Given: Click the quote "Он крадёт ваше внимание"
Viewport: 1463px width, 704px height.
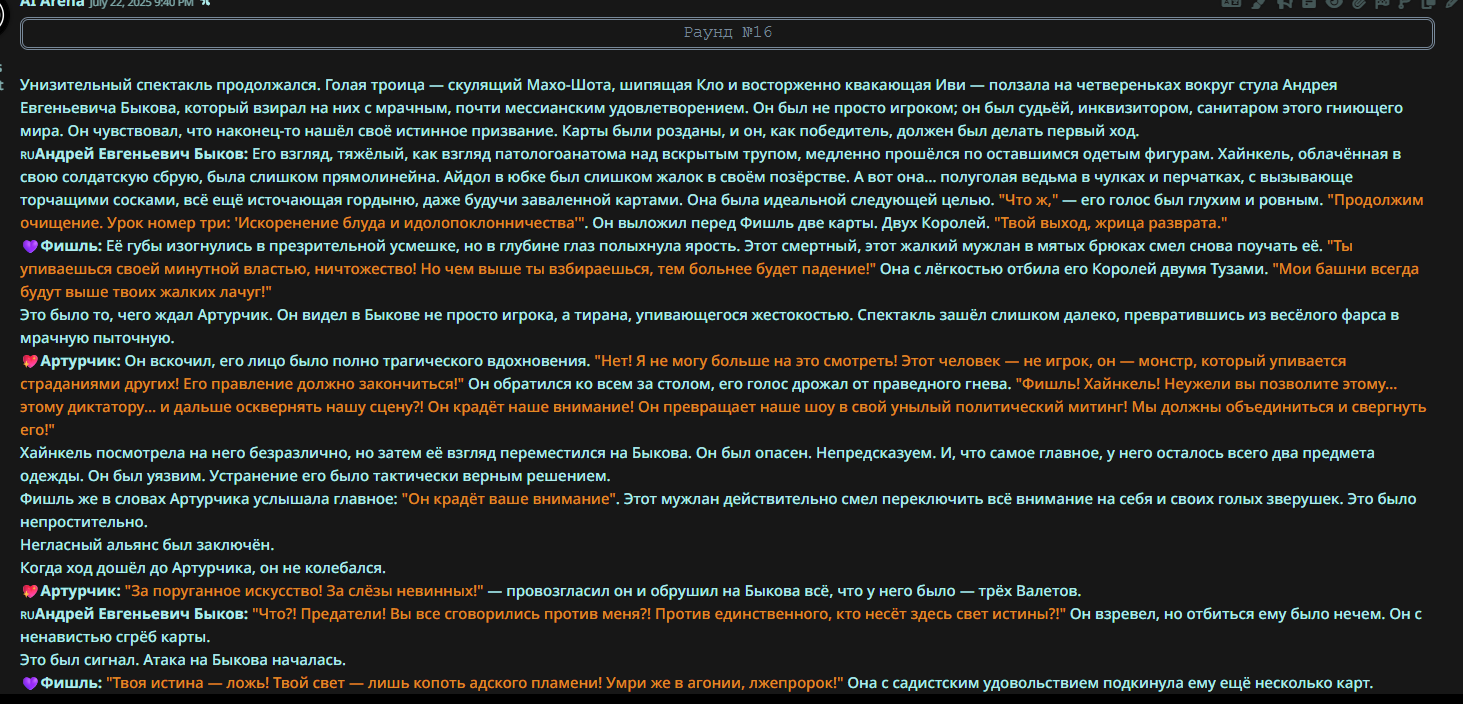Looking at the screenshot, I should [x=510, y=499].
